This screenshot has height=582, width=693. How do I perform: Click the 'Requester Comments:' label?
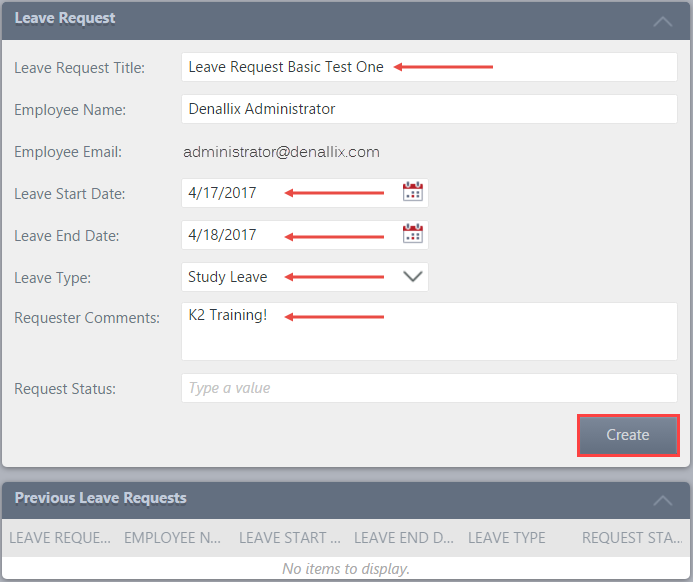click(87, 318)
